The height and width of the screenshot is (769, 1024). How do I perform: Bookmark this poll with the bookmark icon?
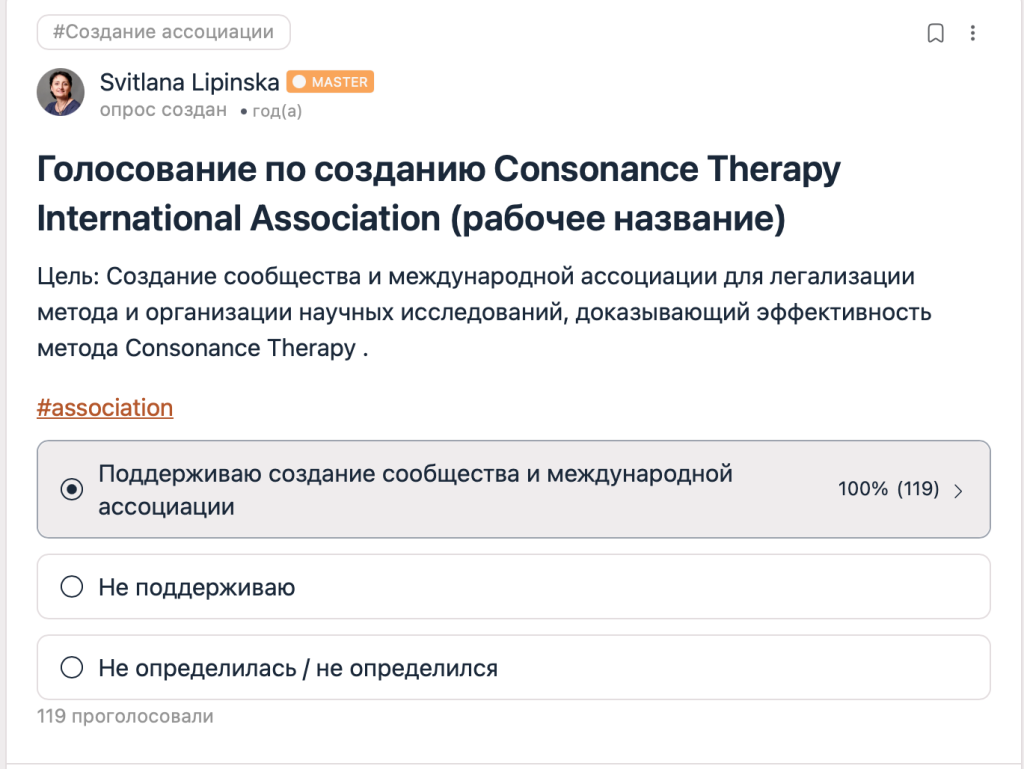[x=935, y=33]
